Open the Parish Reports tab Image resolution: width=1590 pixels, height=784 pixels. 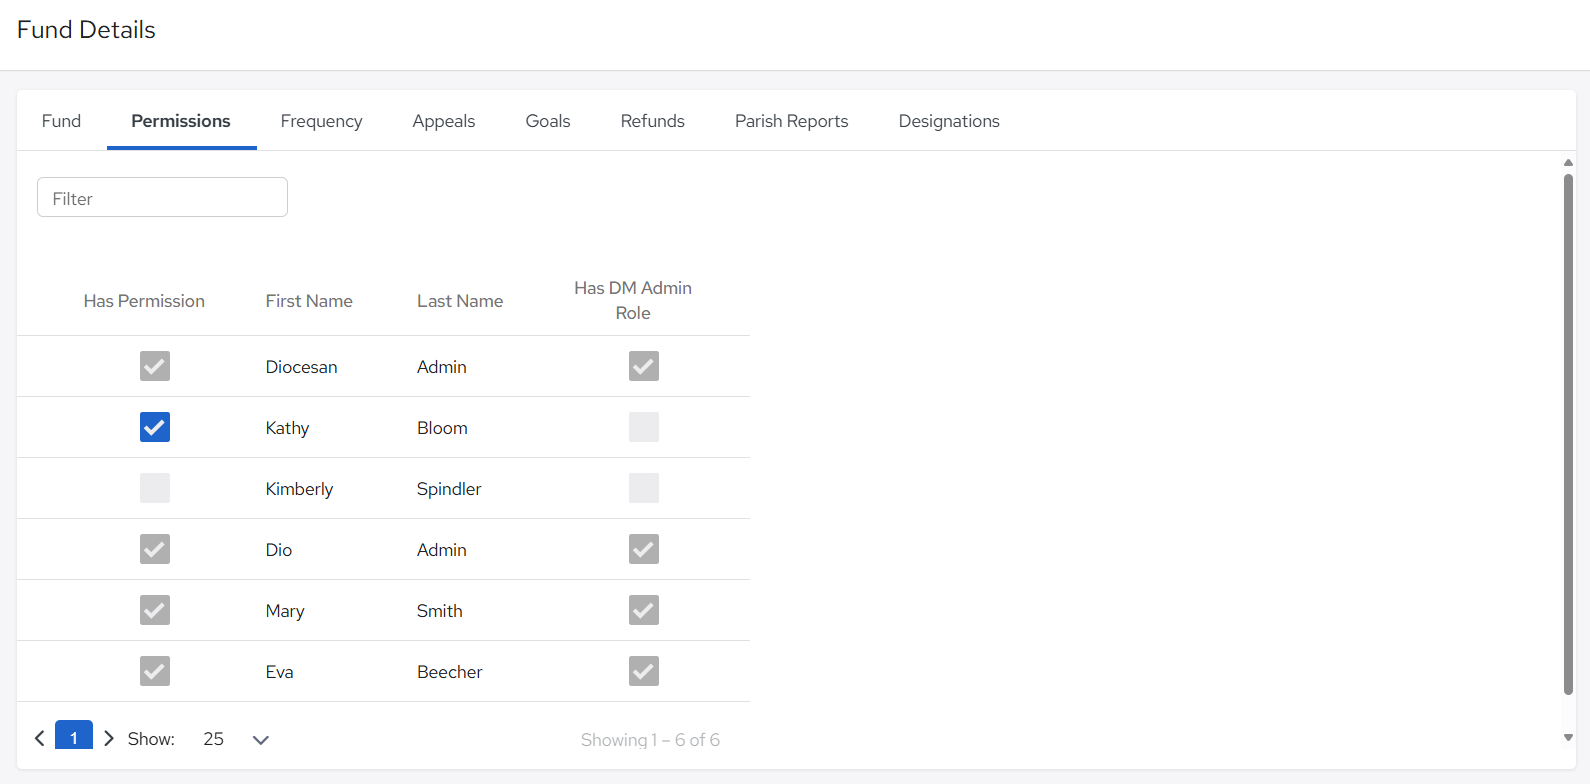click(792, 121)
